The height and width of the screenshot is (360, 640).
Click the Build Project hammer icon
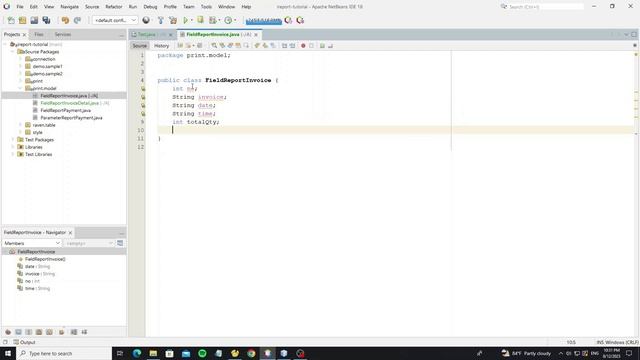coord(161,20)
